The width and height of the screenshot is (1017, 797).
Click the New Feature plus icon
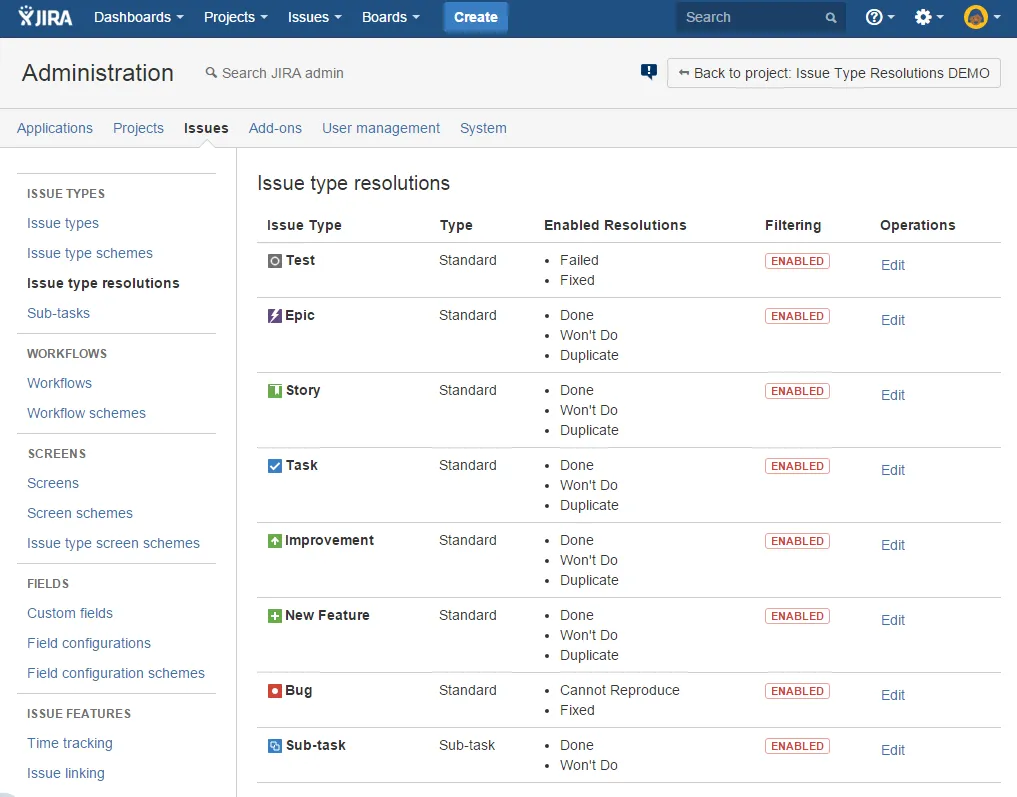click(275, 615)
